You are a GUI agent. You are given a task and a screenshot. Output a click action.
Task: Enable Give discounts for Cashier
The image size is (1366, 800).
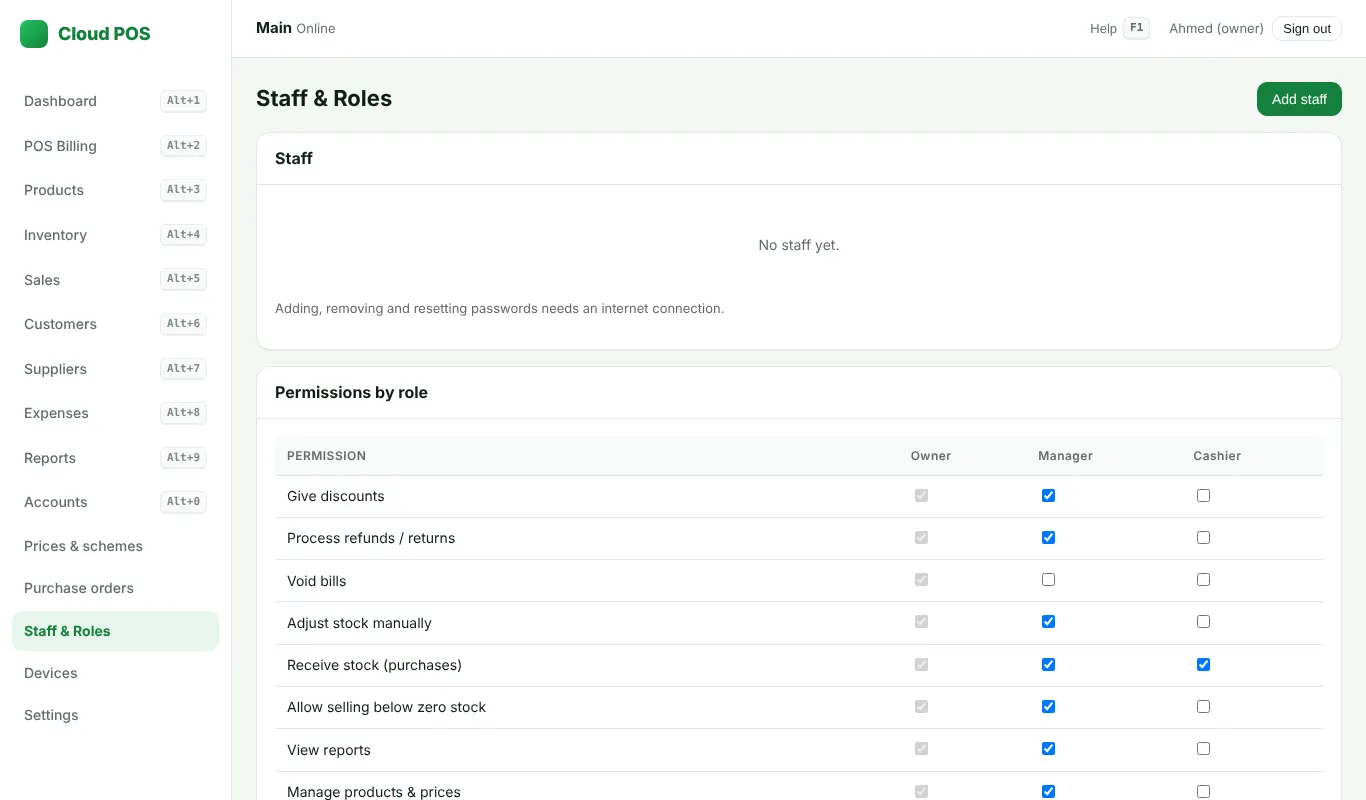pos(1203,495)
